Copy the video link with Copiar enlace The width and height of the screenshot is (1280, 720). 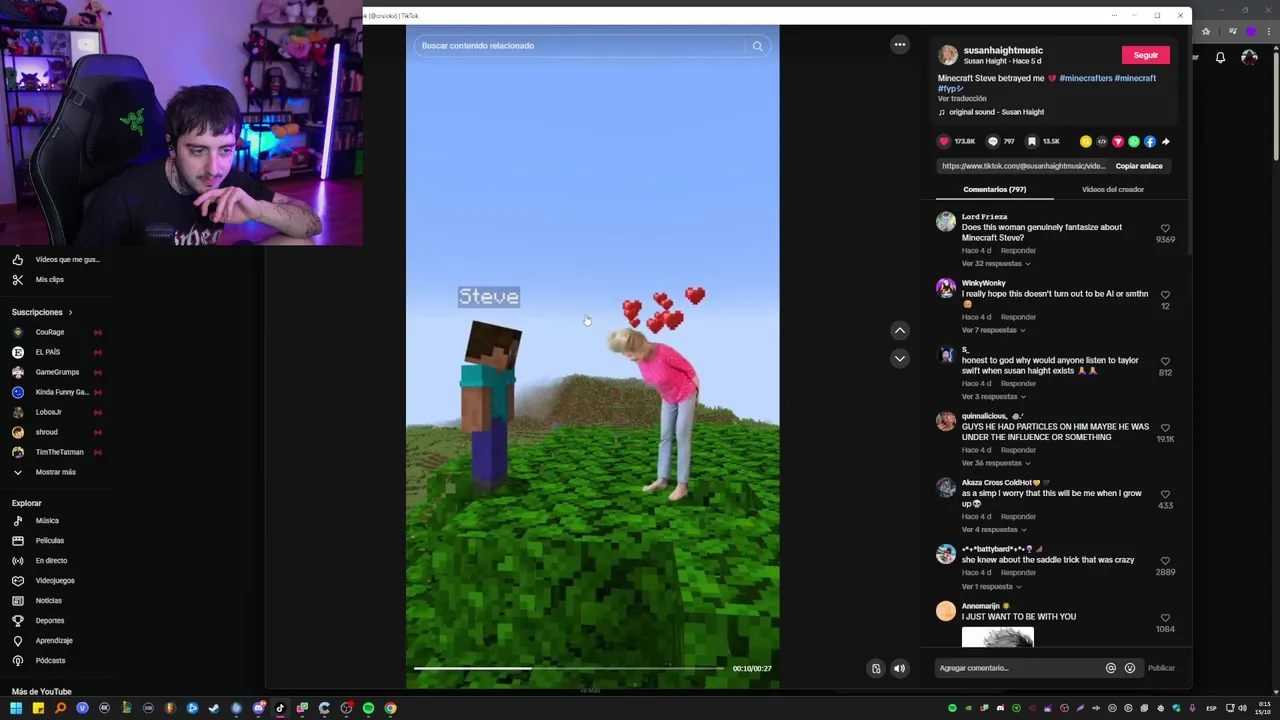click(1139, 166)
